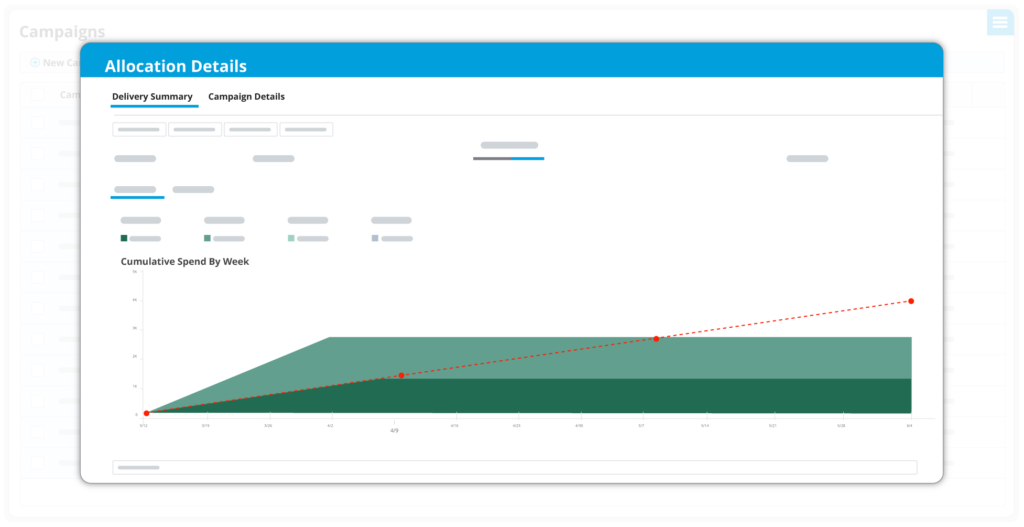Click the light mint legend swatch
Image resolution: width=1024 pixels, height=527 pixels.
click(291, 238)
